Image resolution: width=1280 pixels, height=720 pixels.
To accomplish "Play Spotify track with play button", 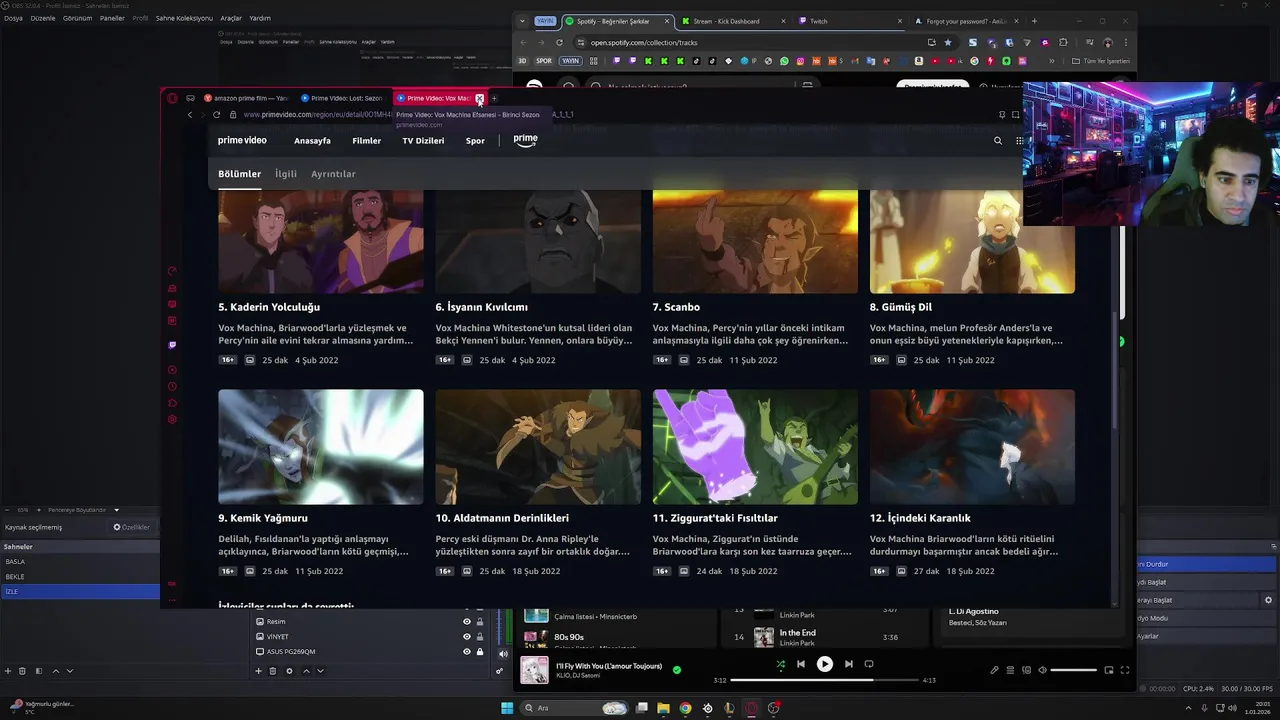I will [x=824, y=664].
